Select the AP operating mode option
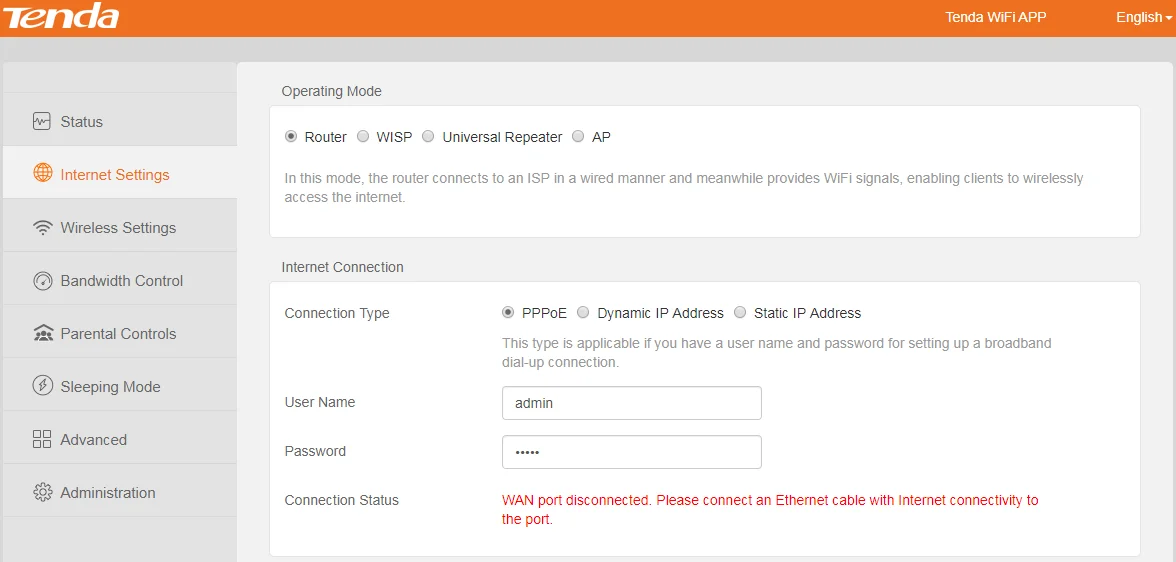 (578, 137)
